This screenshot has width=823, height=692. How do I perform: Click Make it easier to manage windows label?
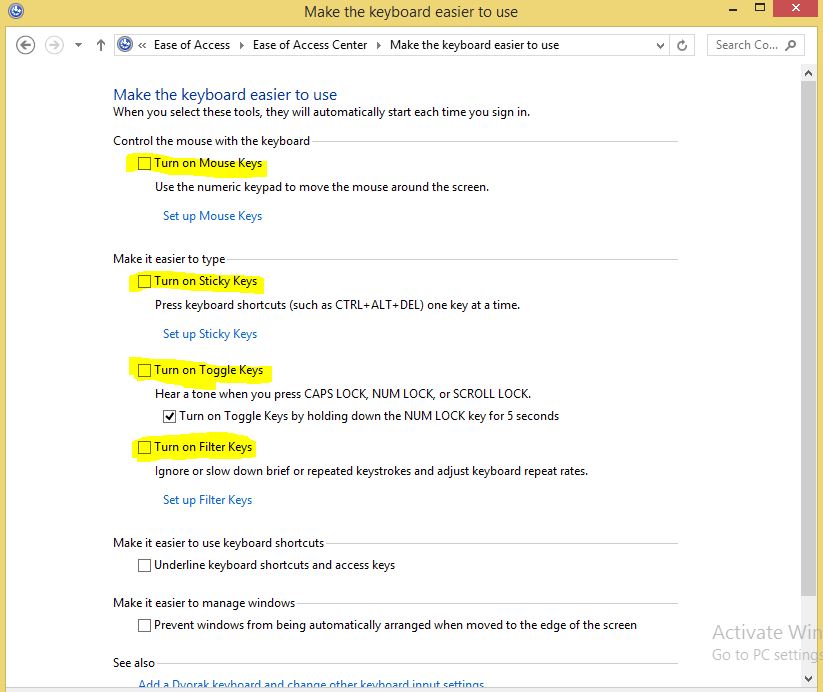tap(204, 603)
